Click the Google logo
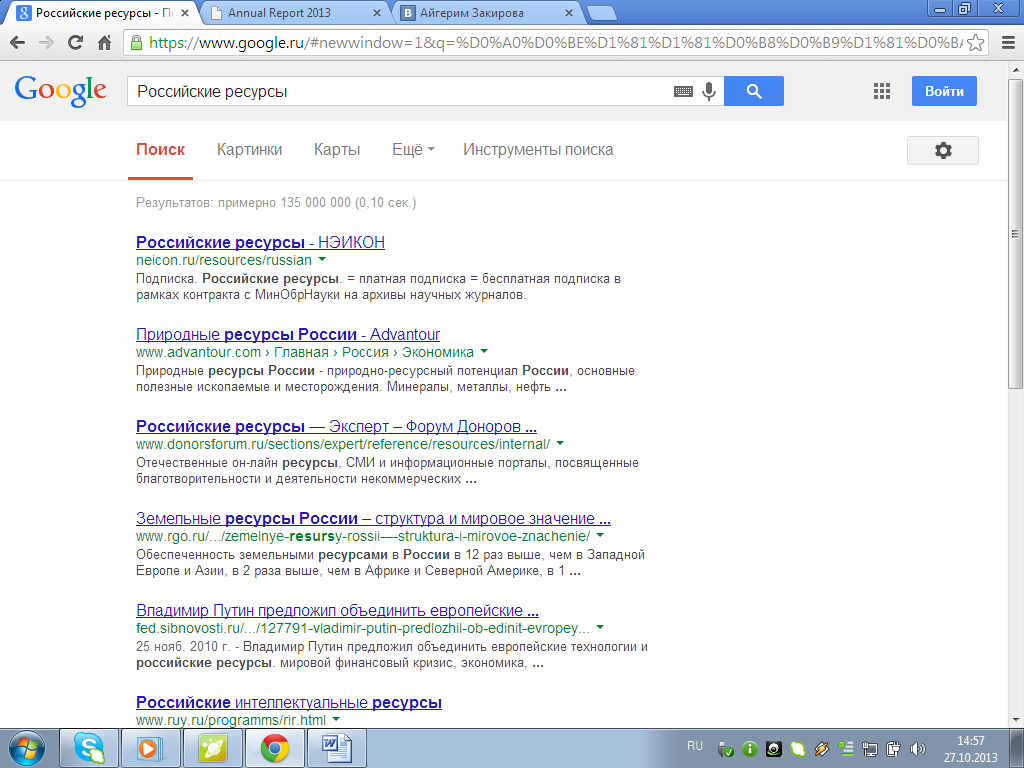 tap(61, 91)
